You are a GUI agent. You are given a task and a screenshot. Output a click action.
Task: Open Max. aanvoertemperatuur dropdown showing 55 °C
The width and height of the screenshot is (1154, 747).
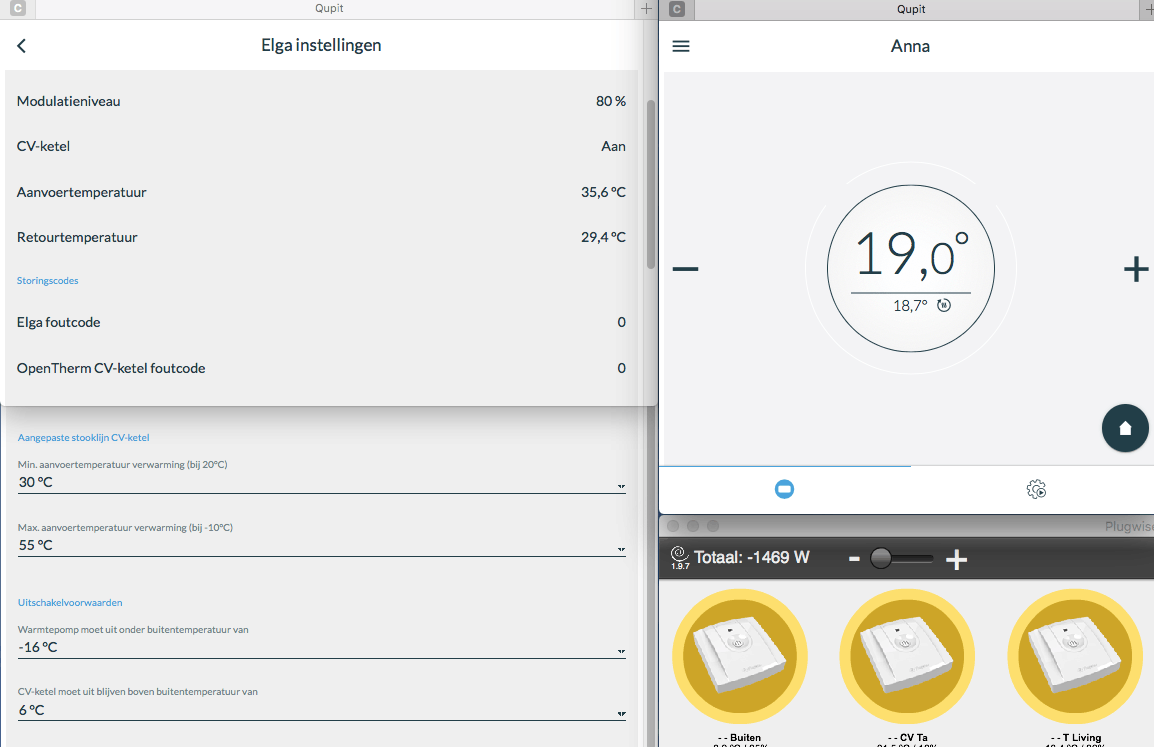point(322,545)
